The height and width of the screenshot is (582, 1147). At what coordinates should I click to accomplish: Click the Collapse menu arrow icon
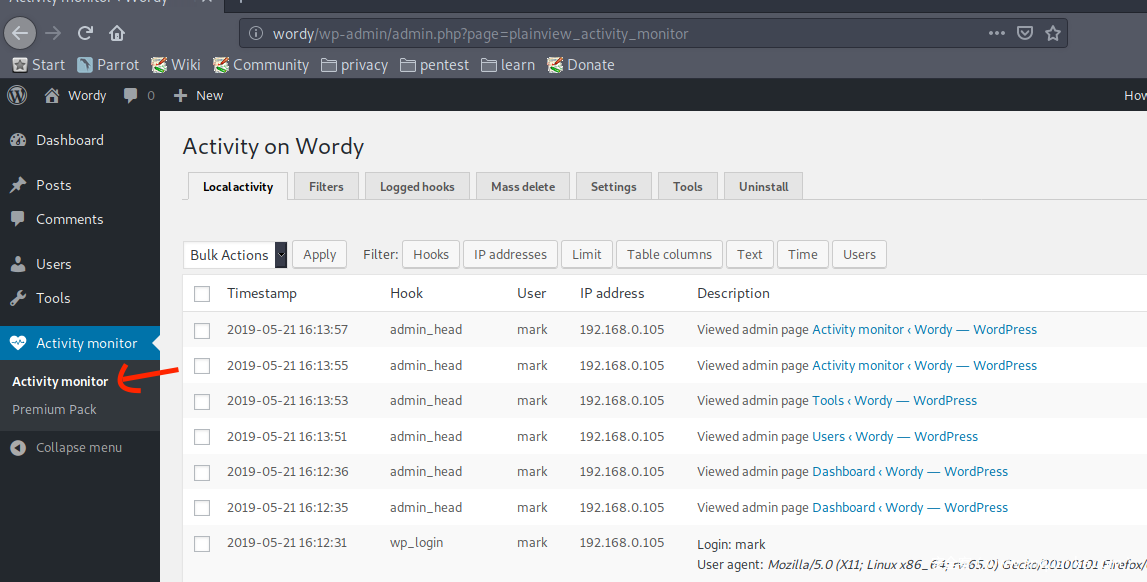coord(18,447)
